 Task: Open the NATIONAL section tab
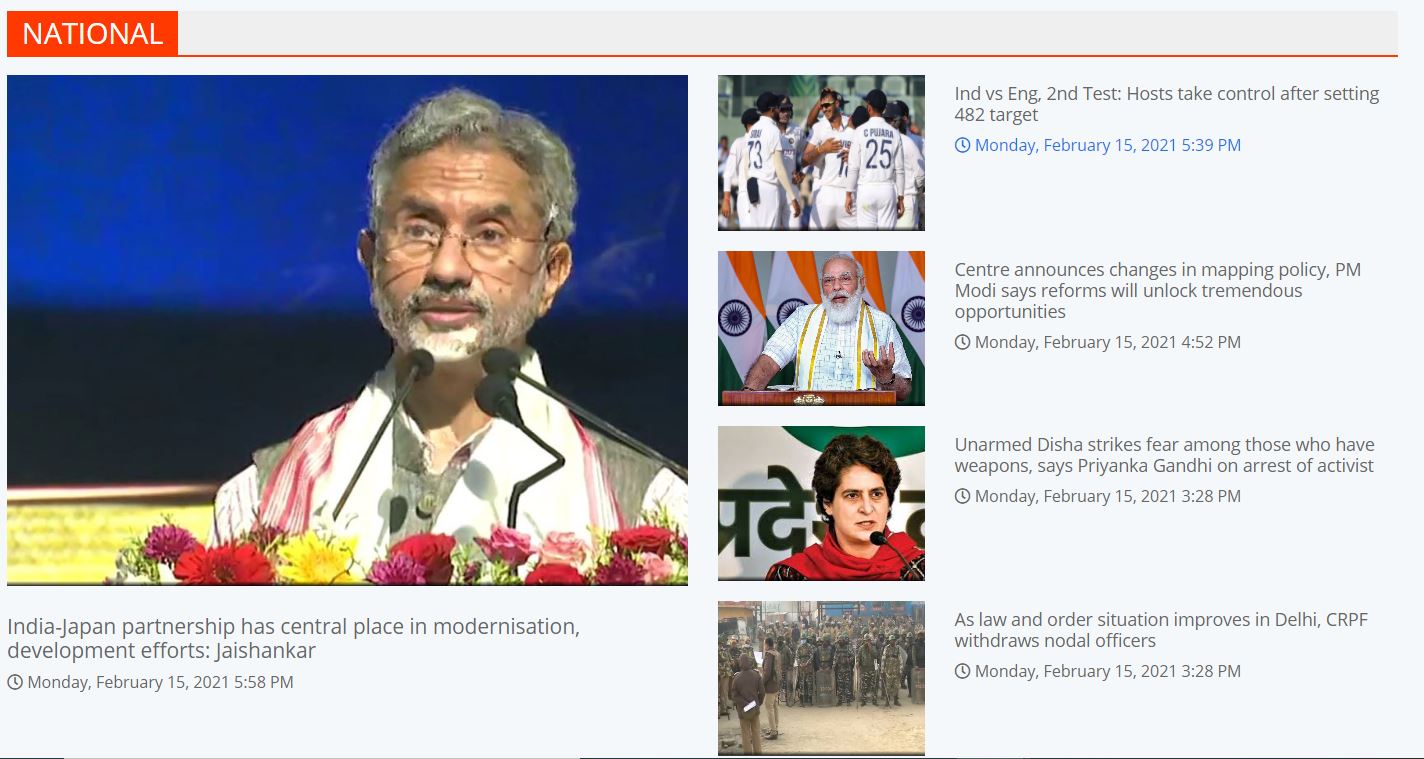click(x=92, y=33)
